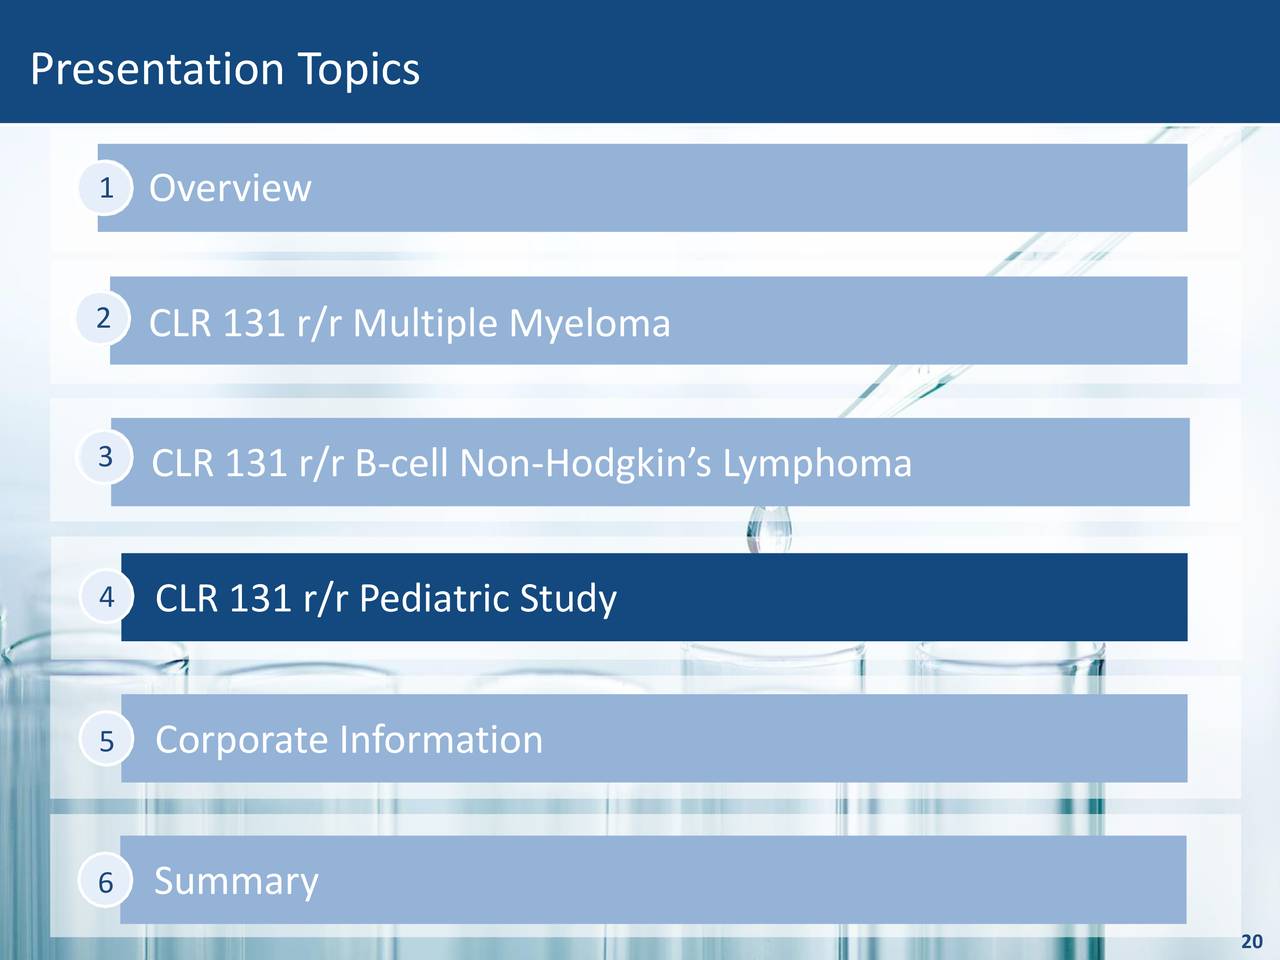Click the number 6 circle badge
The height and width of the screenshot is (960, 1280).
[106, 881]
